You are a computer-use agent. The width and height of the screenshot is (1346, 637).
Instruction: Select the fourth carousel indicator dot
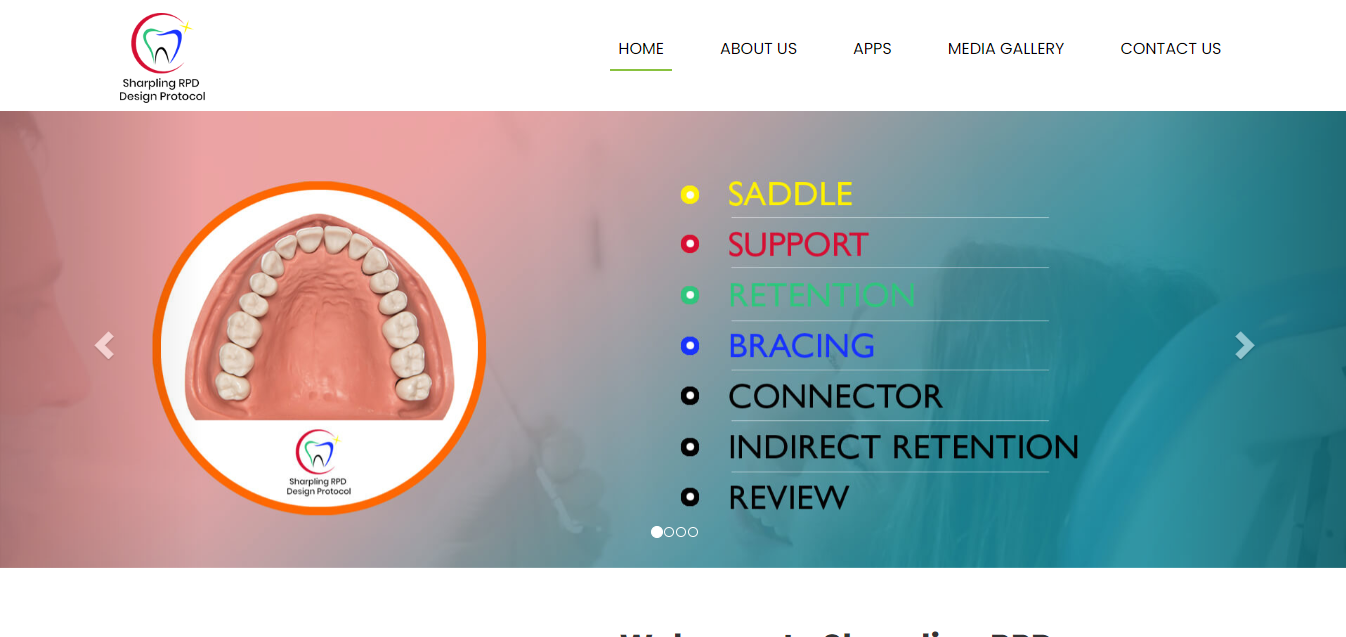pos(693,532)
